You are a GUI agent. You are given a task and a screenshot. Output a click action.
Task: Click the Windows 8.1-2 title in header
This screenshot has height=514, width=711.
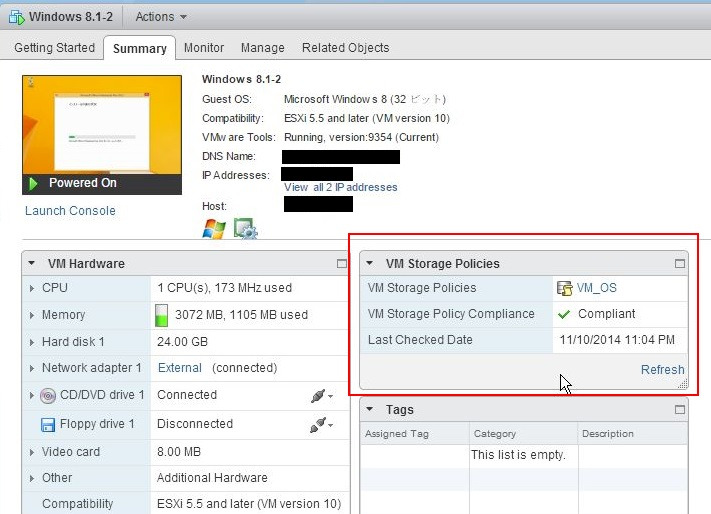click(x=71, y=17)
